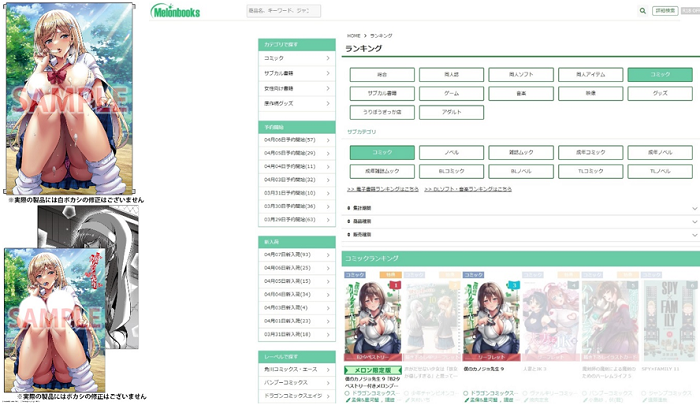The height and width of the screenshot is (405, 700).
Task: Open 角川コミックス・エース label
Action: click(297, 370)
